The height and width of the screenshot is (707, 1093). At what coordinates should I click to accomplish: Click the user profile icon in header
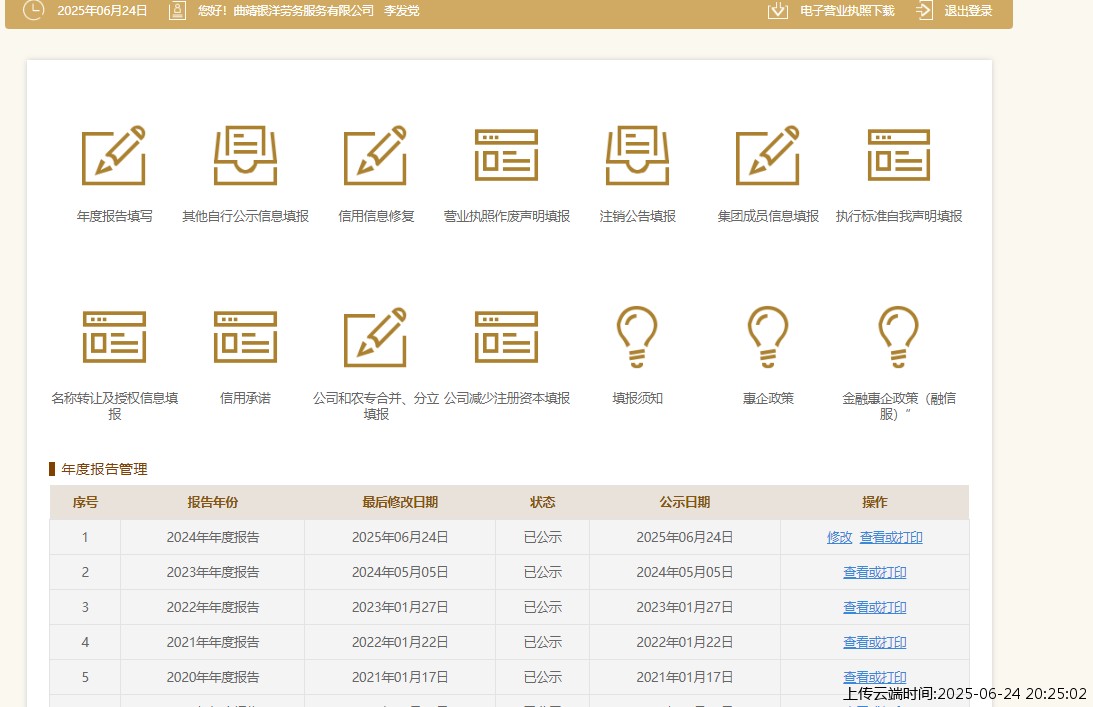(x=177, y=10)
